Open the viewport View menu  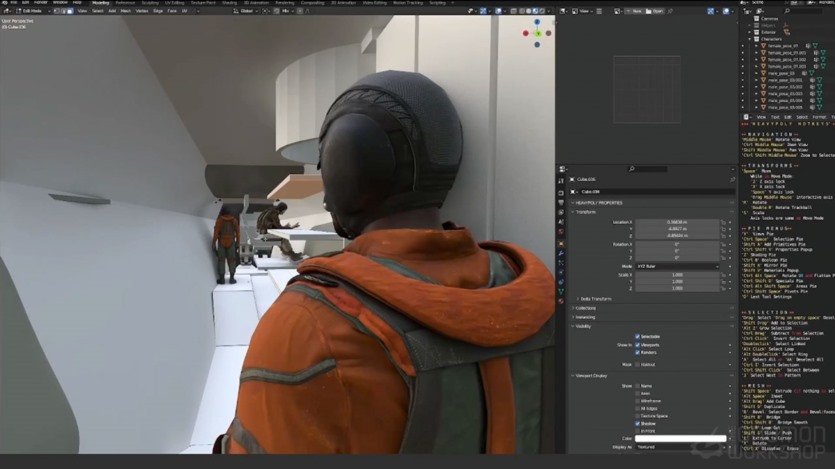coord(82,11)
